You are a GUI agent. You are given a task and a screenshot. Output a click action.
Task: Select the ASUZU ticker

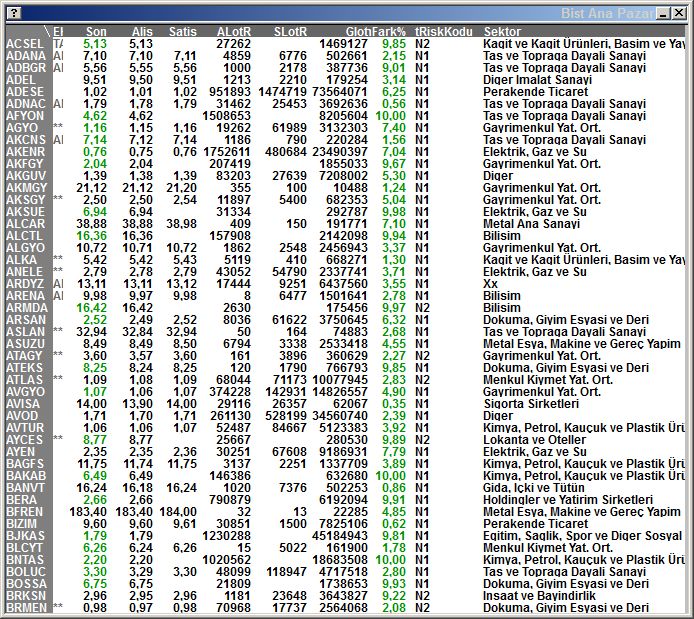tap(26, 343)
